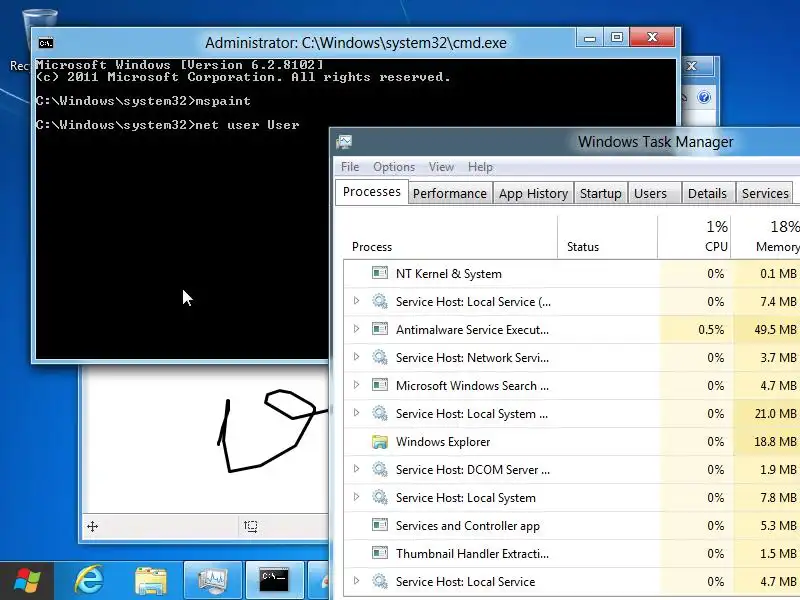800x600 pixels.
Task: Switch to Task Manager taskbar button
Action: pos(212,581)
